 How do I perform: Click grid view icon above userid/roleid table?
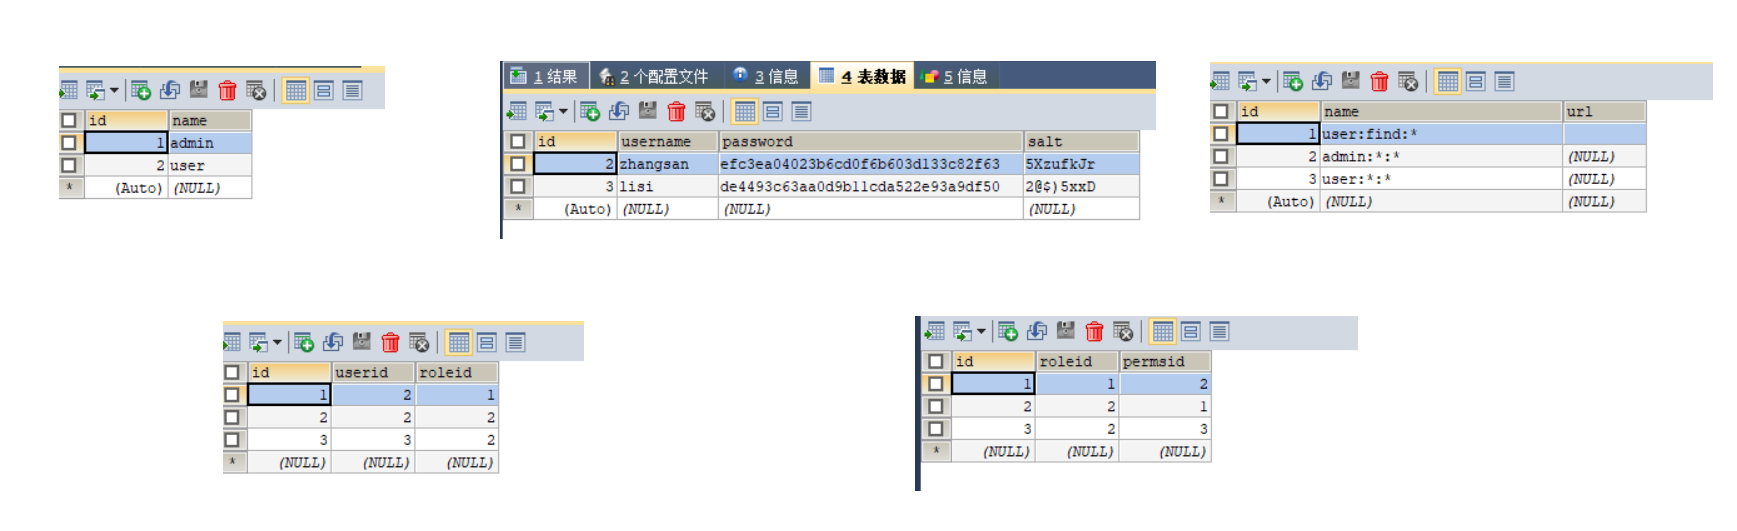[x=459, y=342]
